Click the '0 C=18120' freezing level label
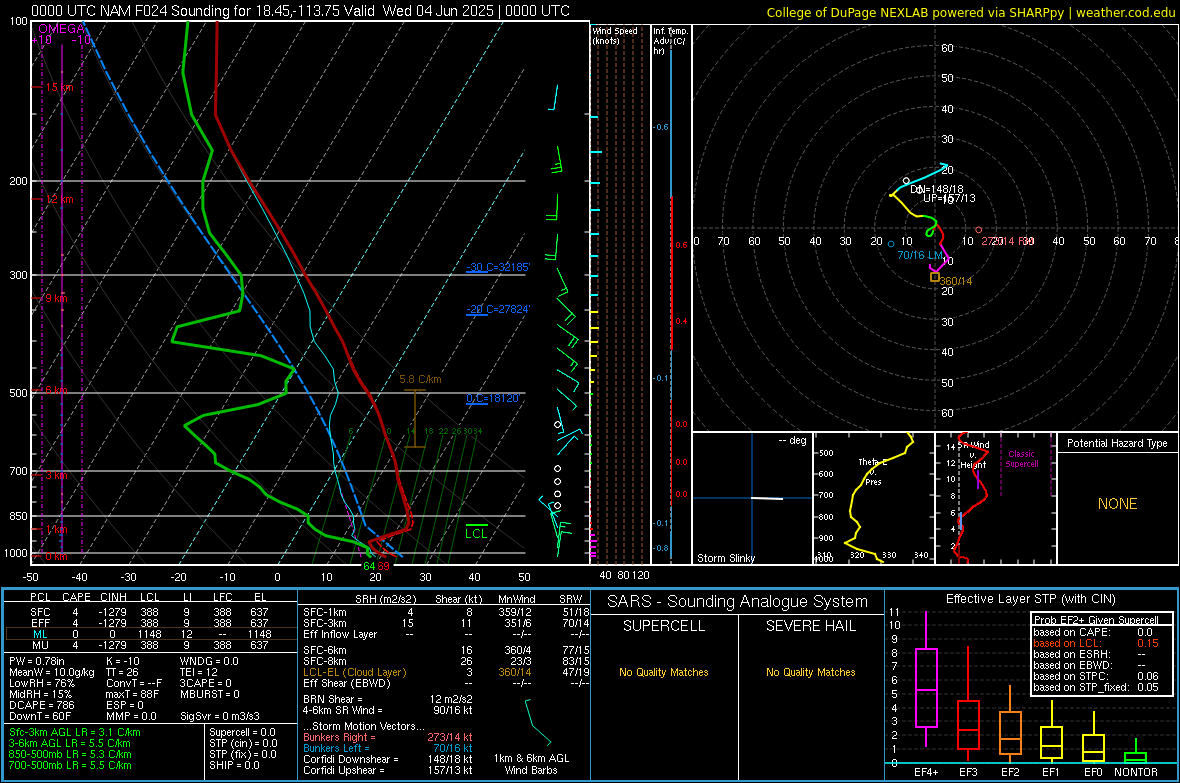Viewport: 1180px width, 783px height. 493,398
